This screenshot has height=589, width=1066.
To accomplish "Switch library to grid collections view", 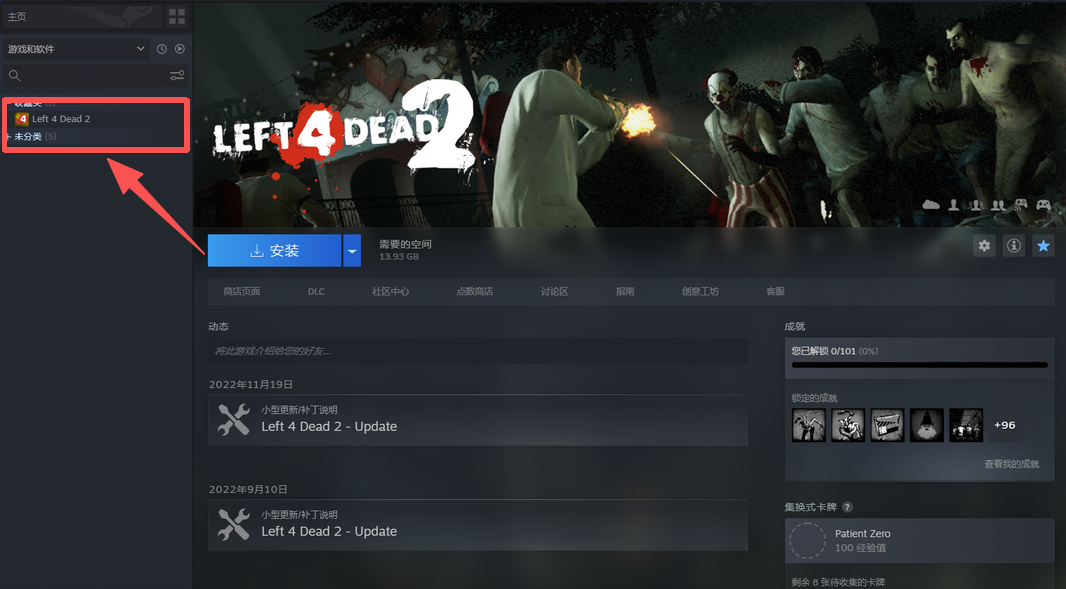I will [177, 16].
